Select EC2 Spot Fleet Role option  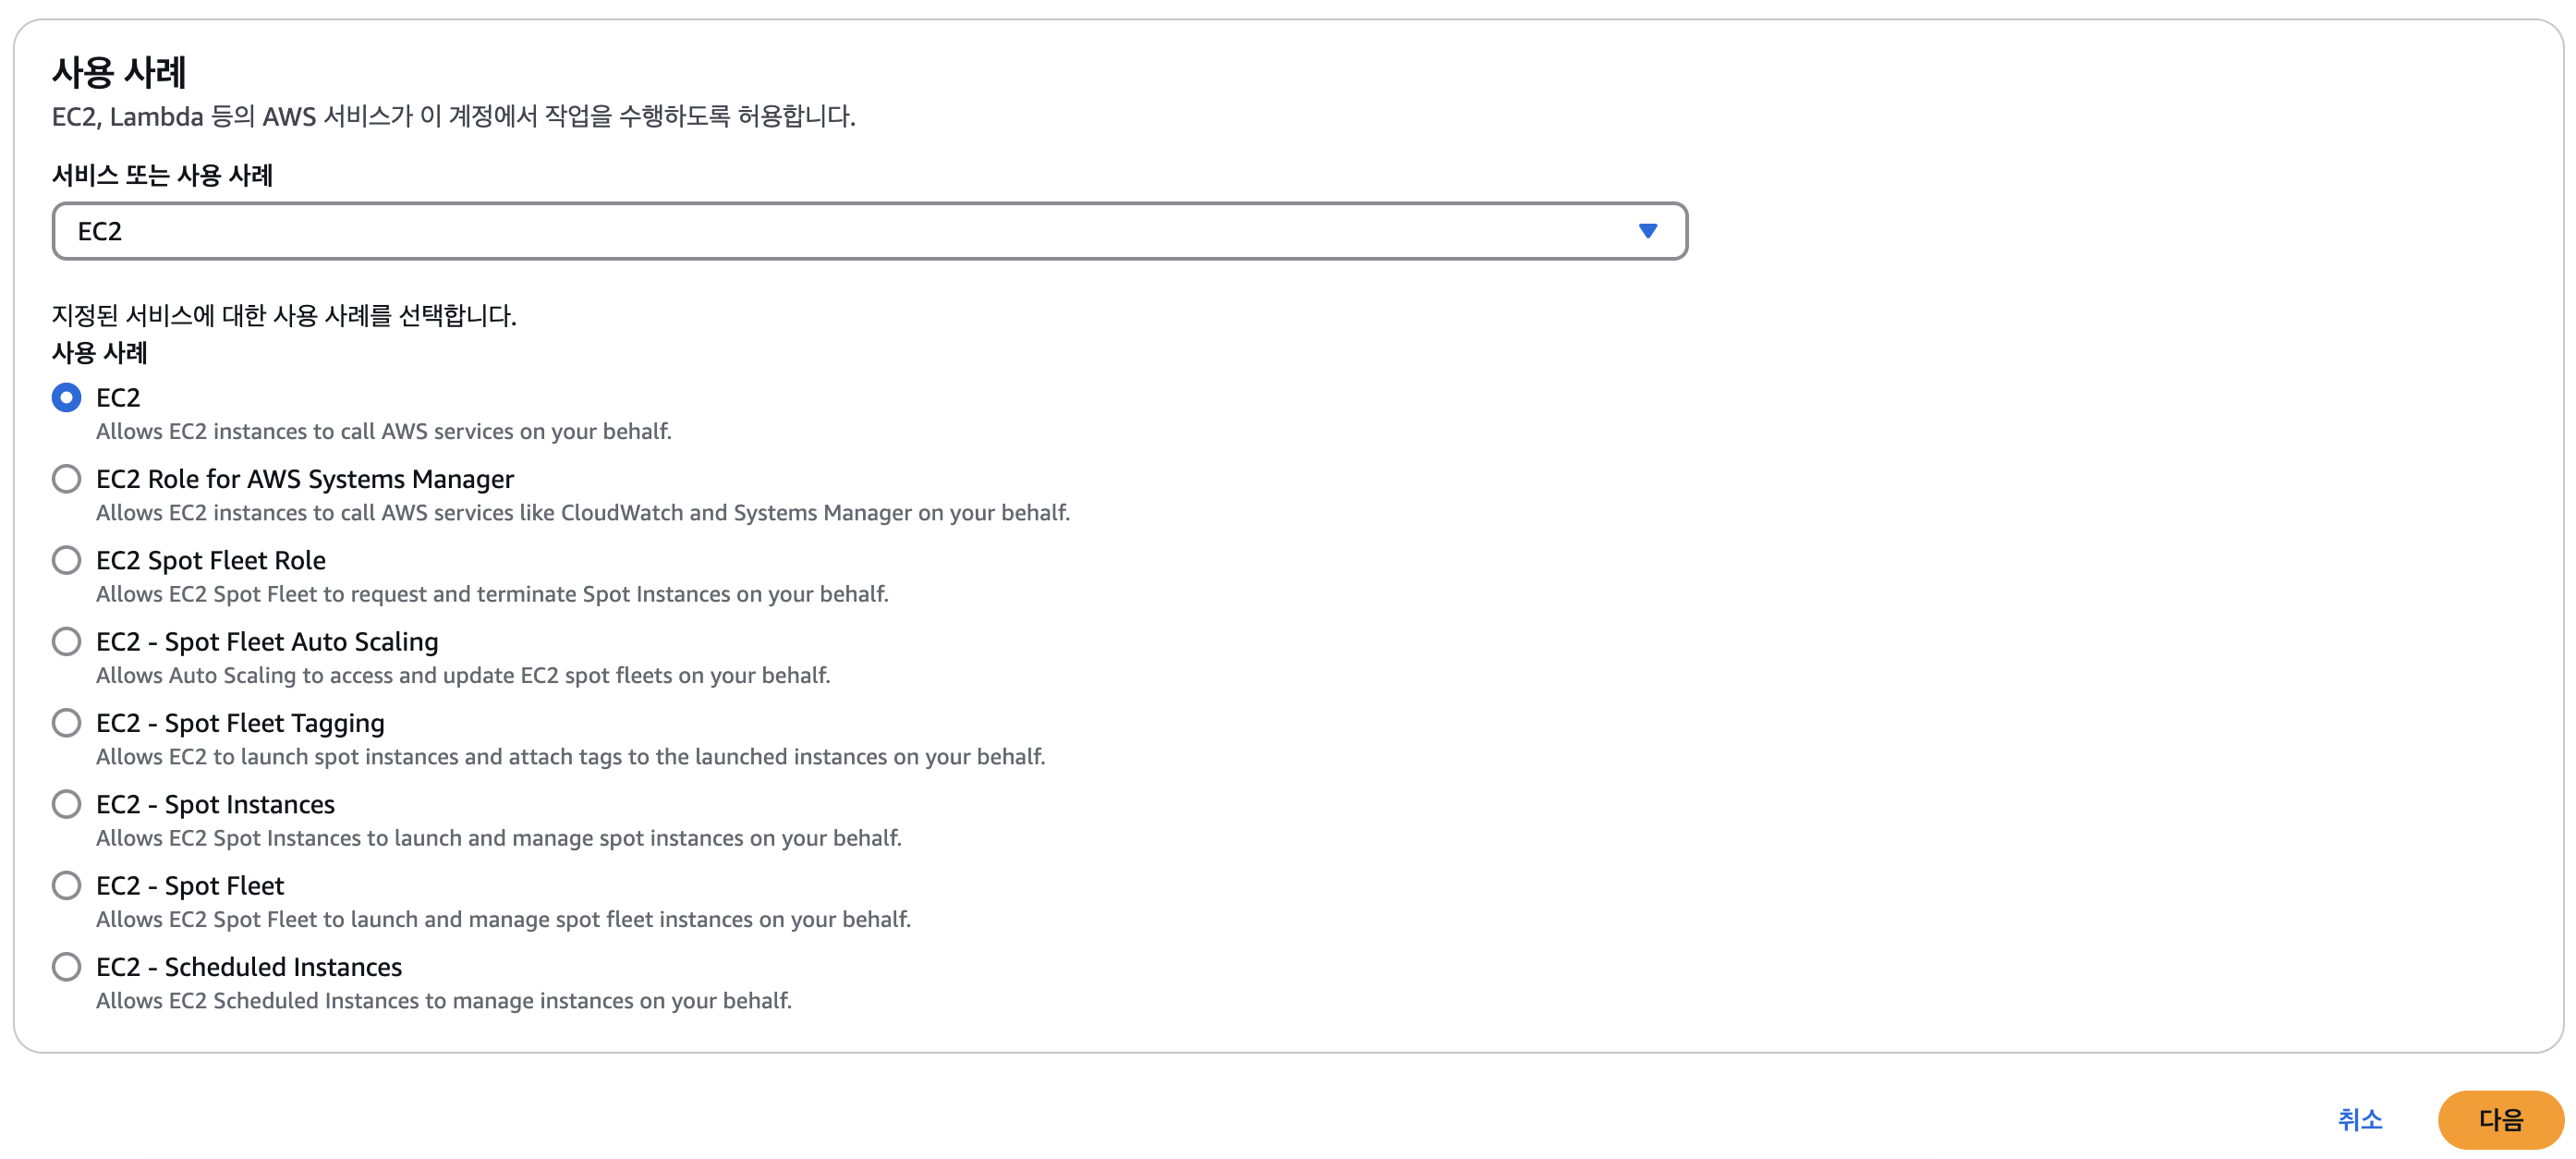point(66,560)
